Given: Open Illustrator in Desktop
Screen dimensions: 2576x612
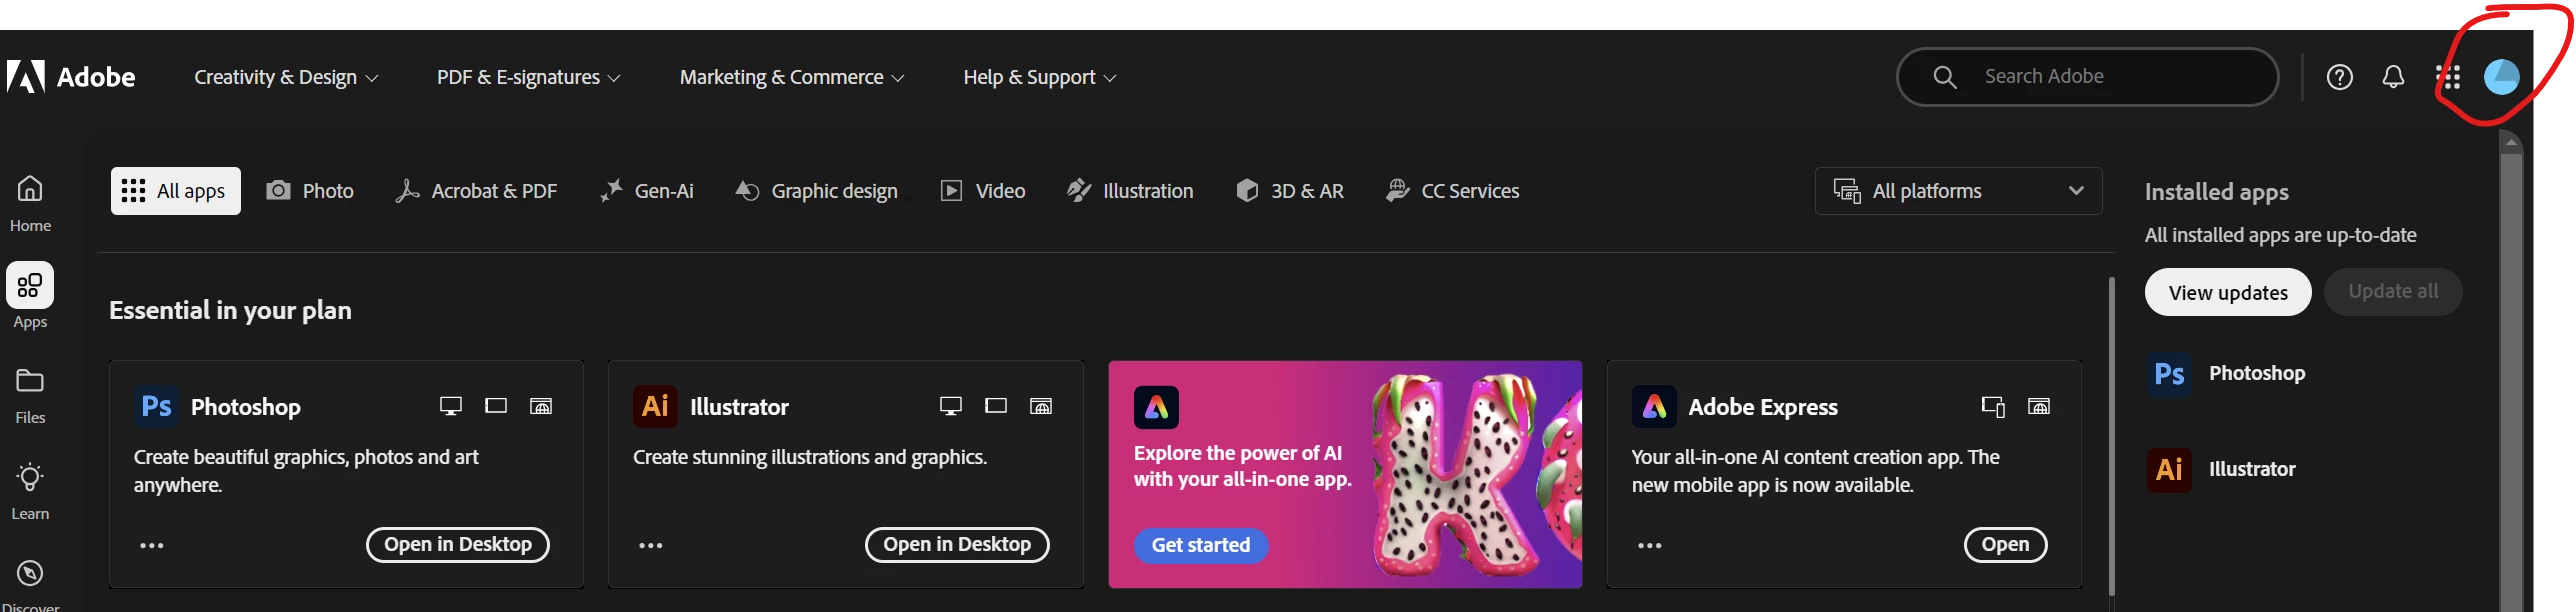Looking at the screenshot, I should pos(957,545).
